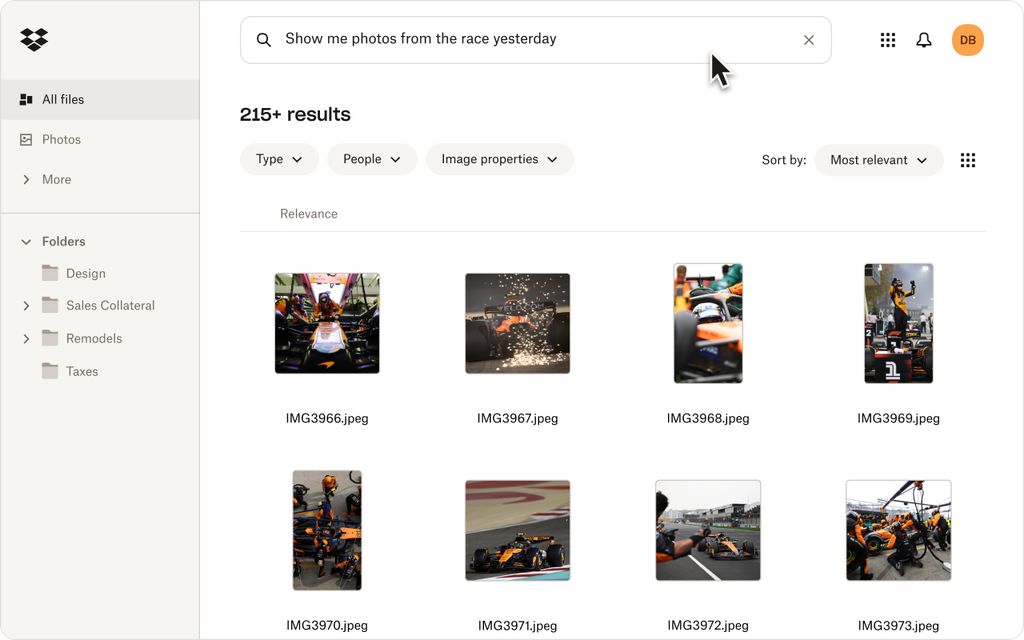Click the DB account avatar
This screenshot has width=1024, height=640.
(x=967, y=40)
